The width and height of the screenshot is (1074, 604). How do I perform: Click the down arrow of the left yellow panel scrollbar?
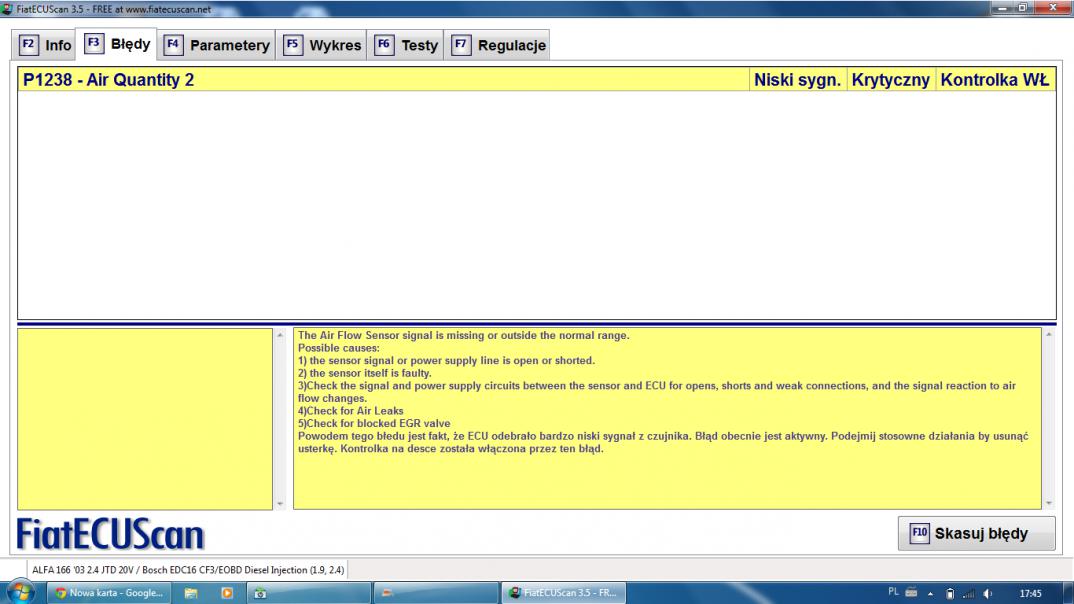click(279, 503)
